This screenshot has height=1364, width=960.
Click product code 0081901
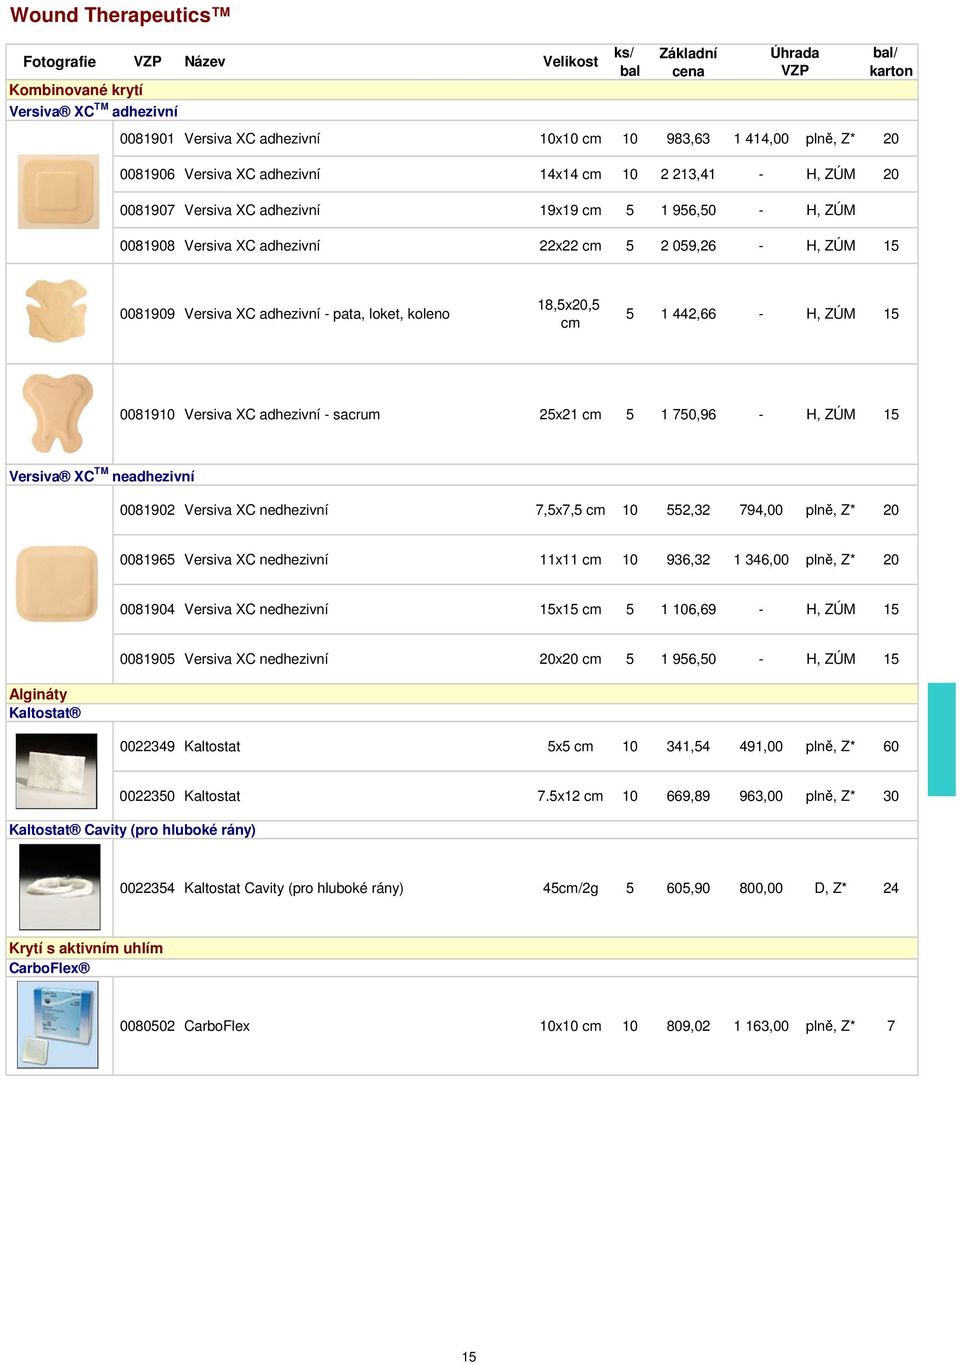pyautogui.click(x=147, y=139)
